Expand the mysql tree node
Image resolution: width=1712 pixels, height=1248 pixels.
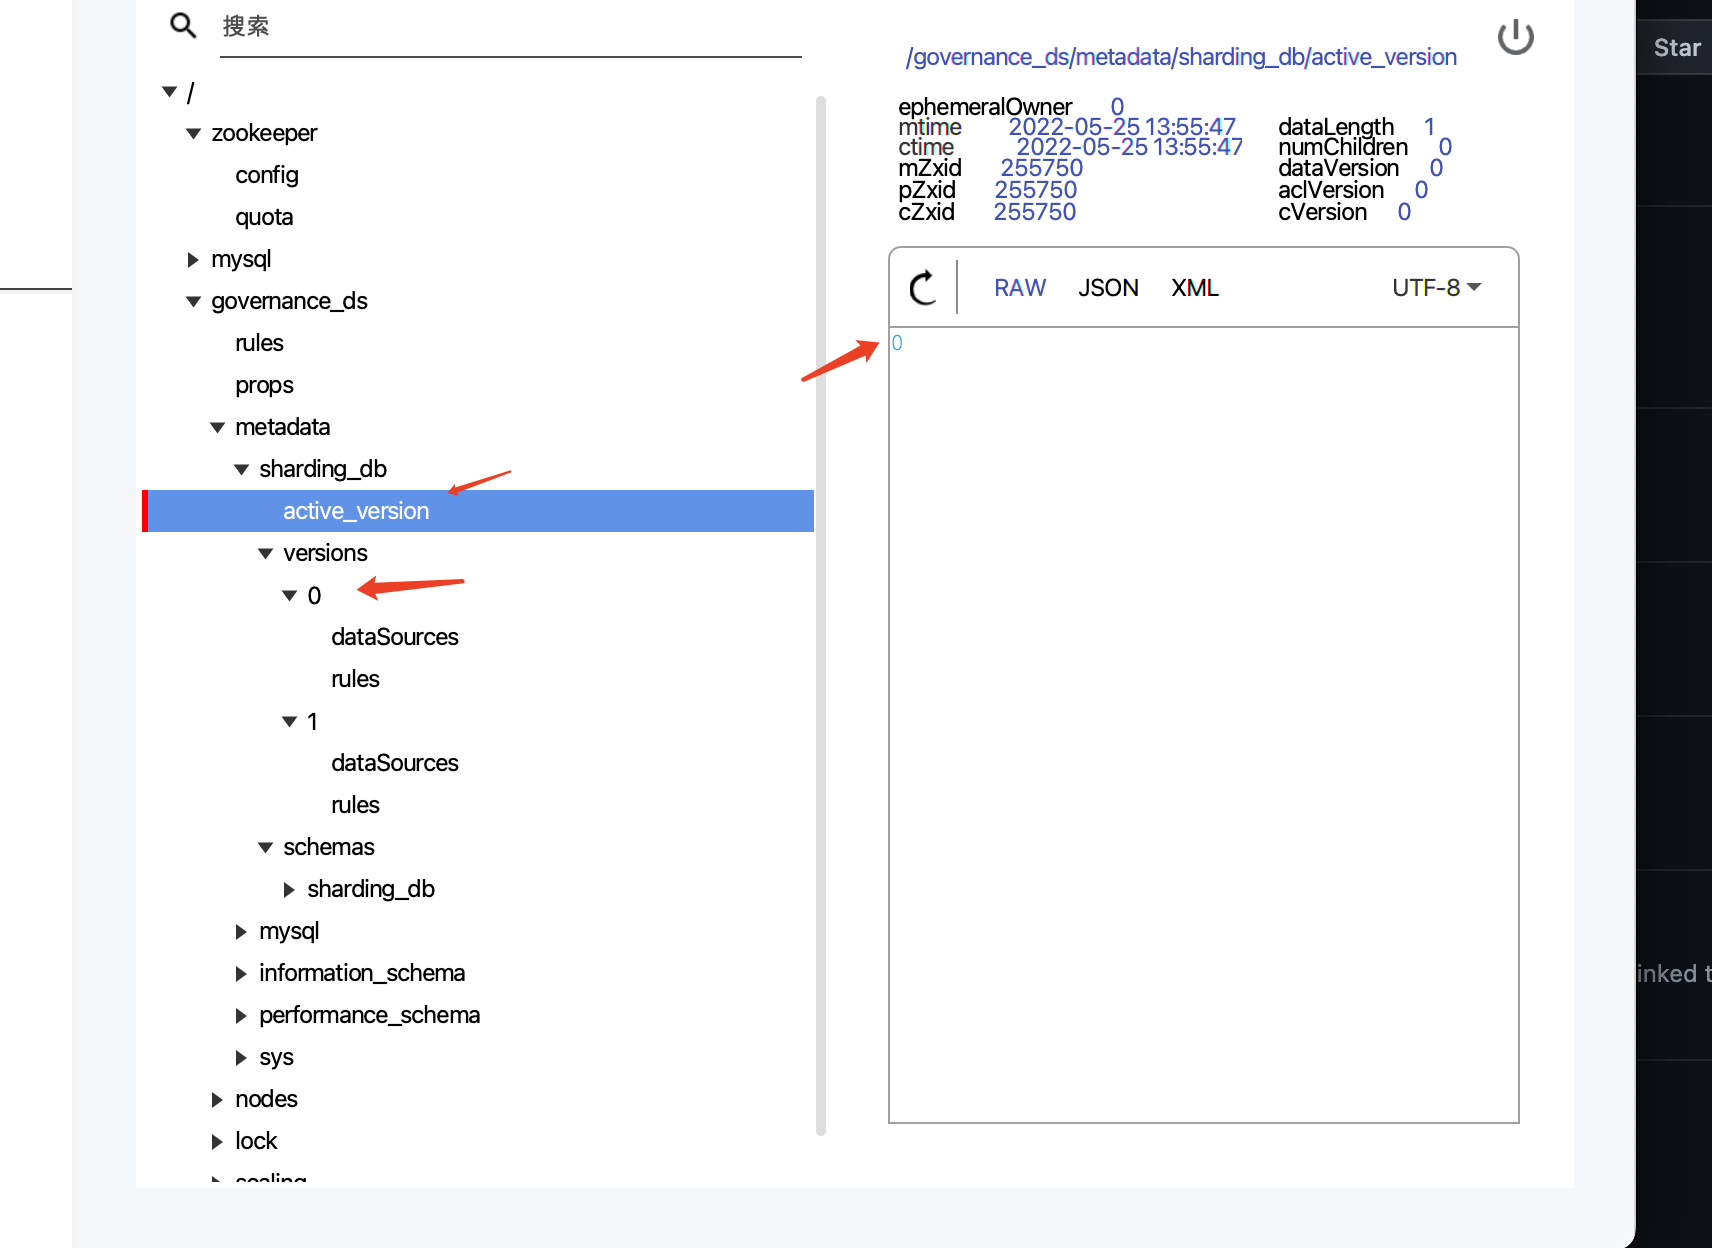192,259
